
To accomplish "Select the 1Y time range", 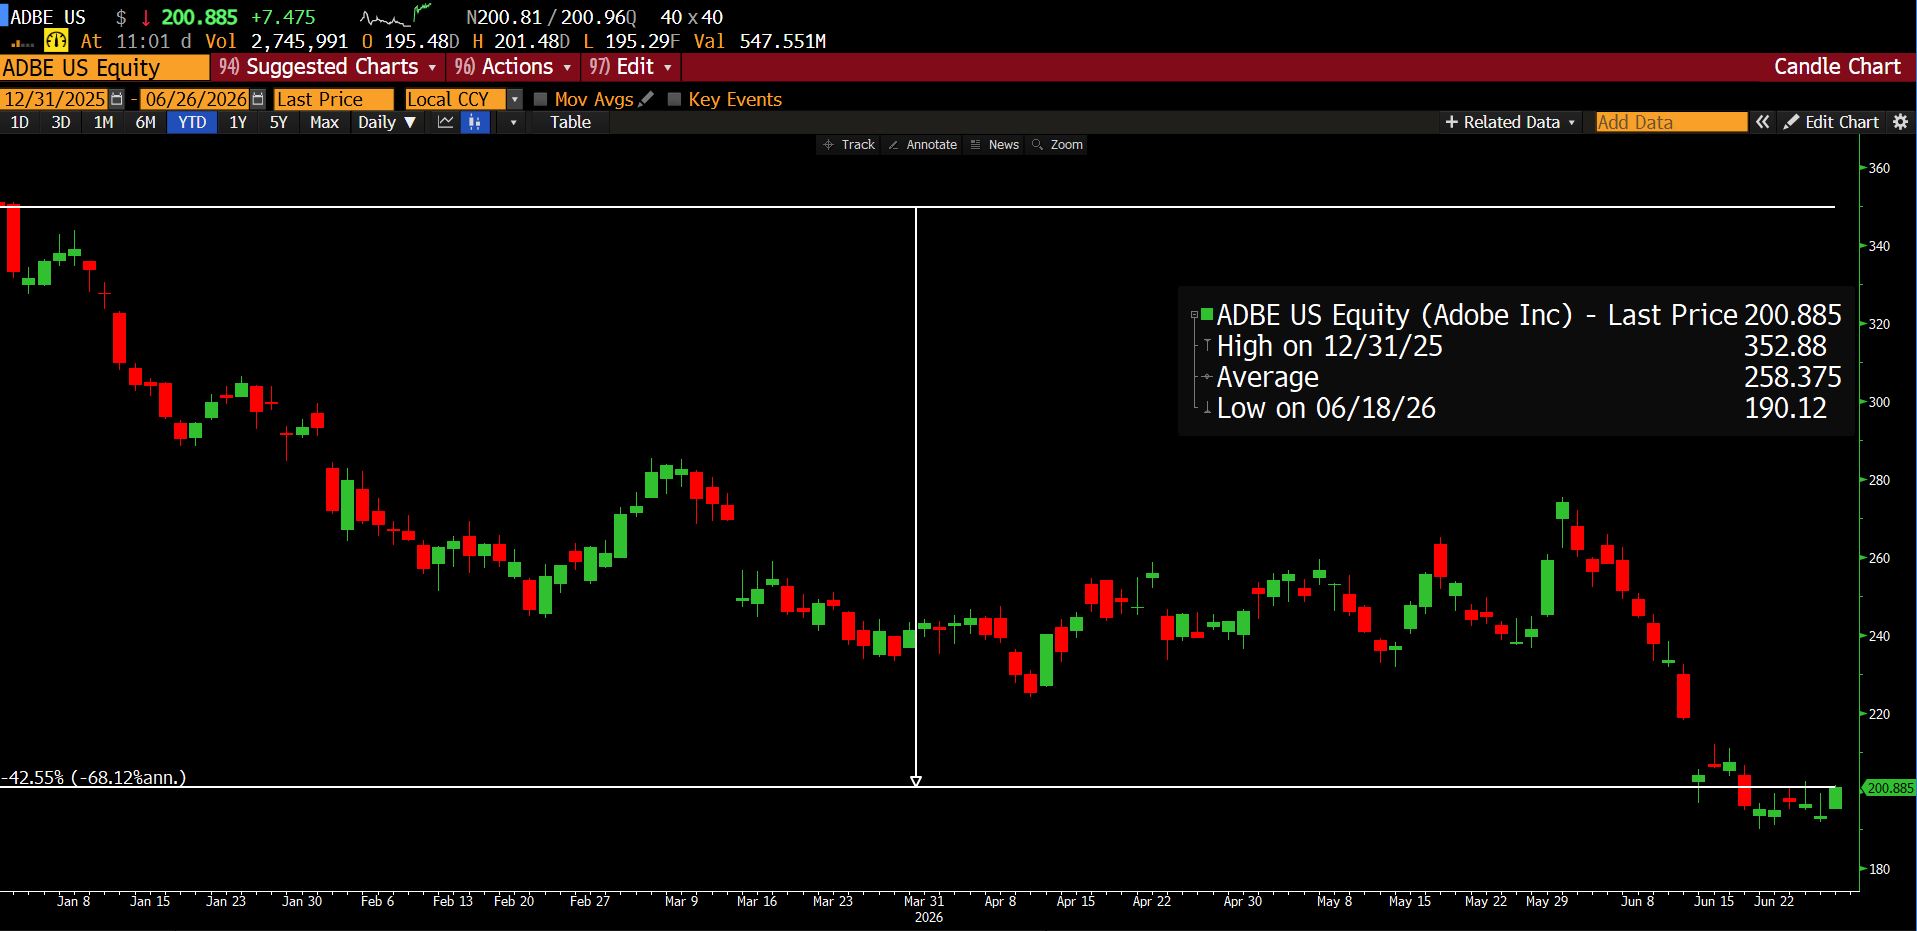I will click(238, 122).
